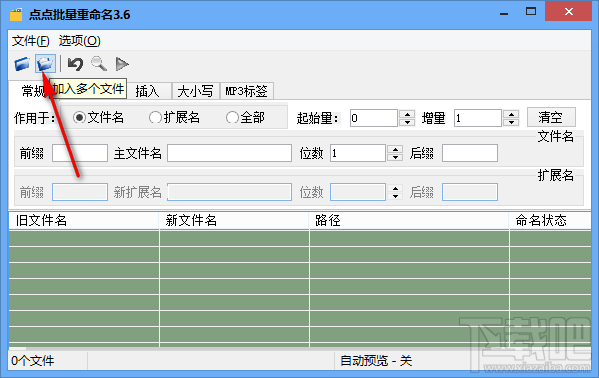The image size is (599, 378).
Task: Minimize the 点点批量重命名 window
Action: click(504, 14)
